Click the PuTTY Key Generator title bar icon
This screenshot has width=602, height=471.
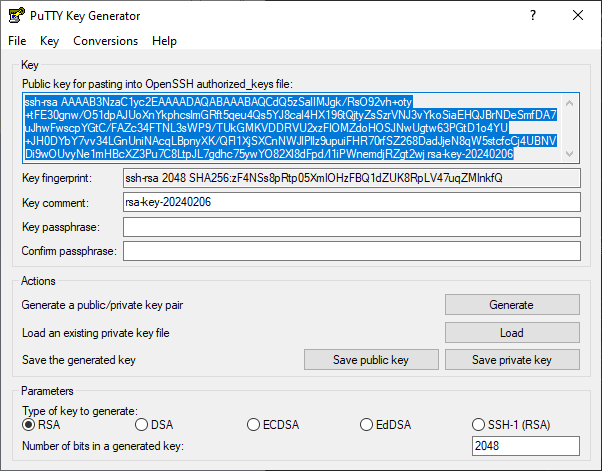(x=17, y=15)
